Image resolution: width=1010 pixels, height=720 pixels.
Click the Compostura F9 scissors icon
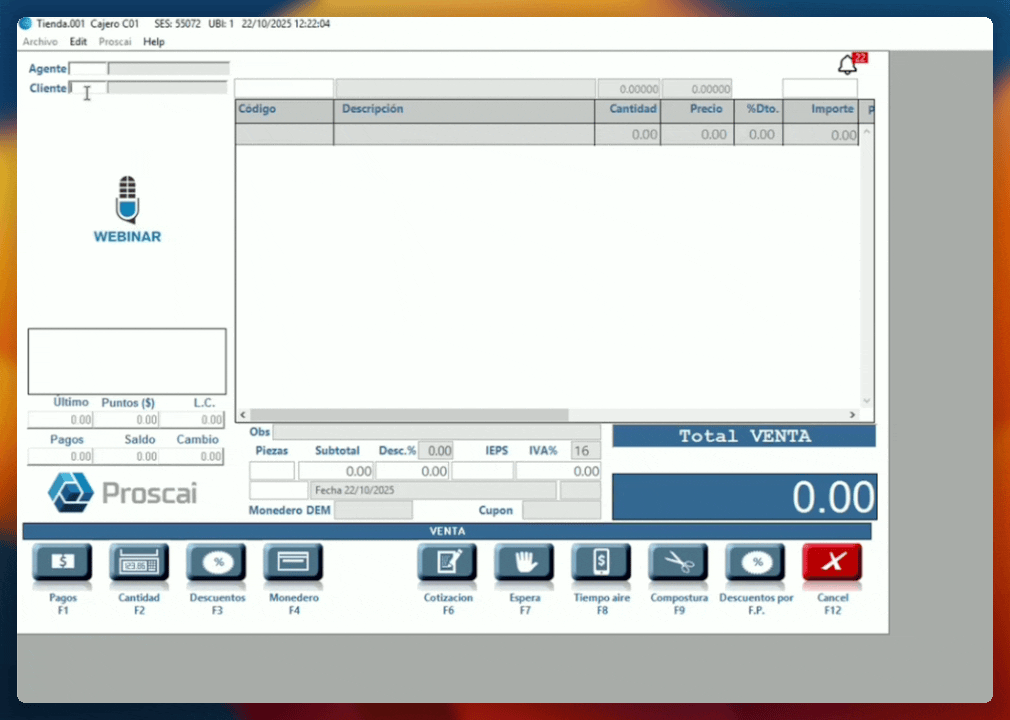point(678,563)
